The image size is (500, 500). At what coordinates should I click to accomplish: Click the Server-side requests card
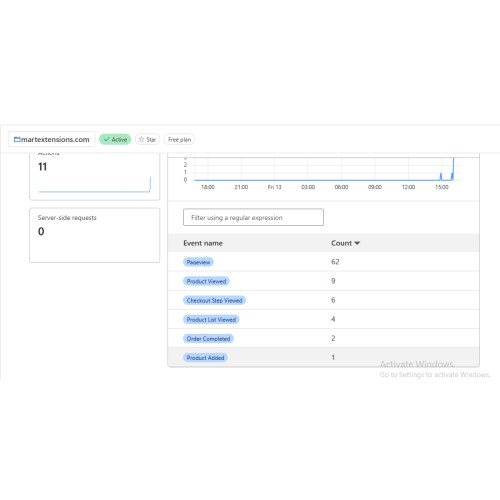coord(95,235)
